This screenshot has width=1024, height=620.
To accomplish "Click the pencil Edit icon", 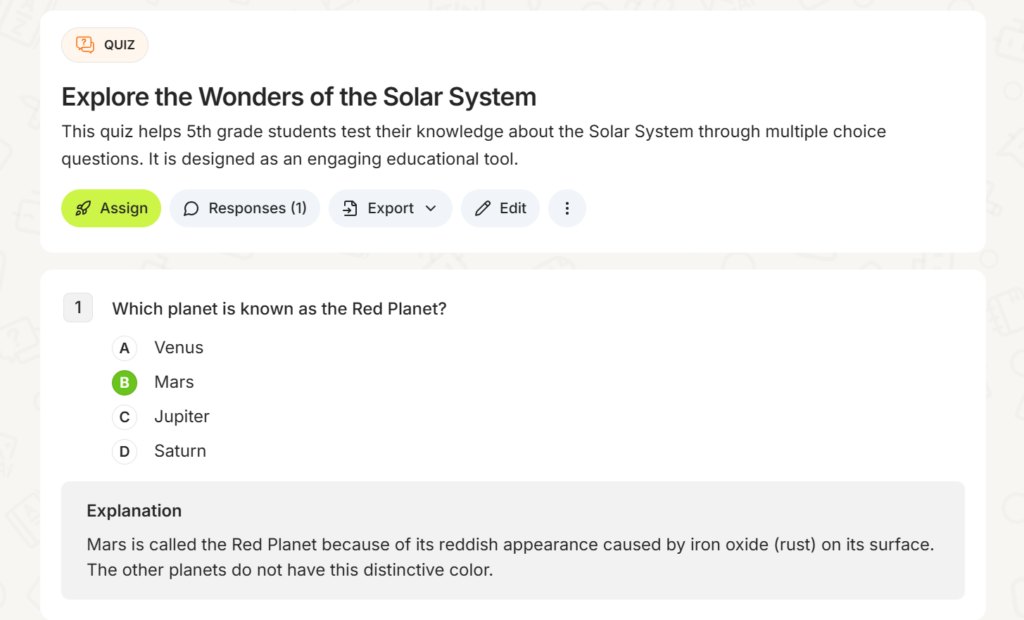I will (x=483, y=208).
